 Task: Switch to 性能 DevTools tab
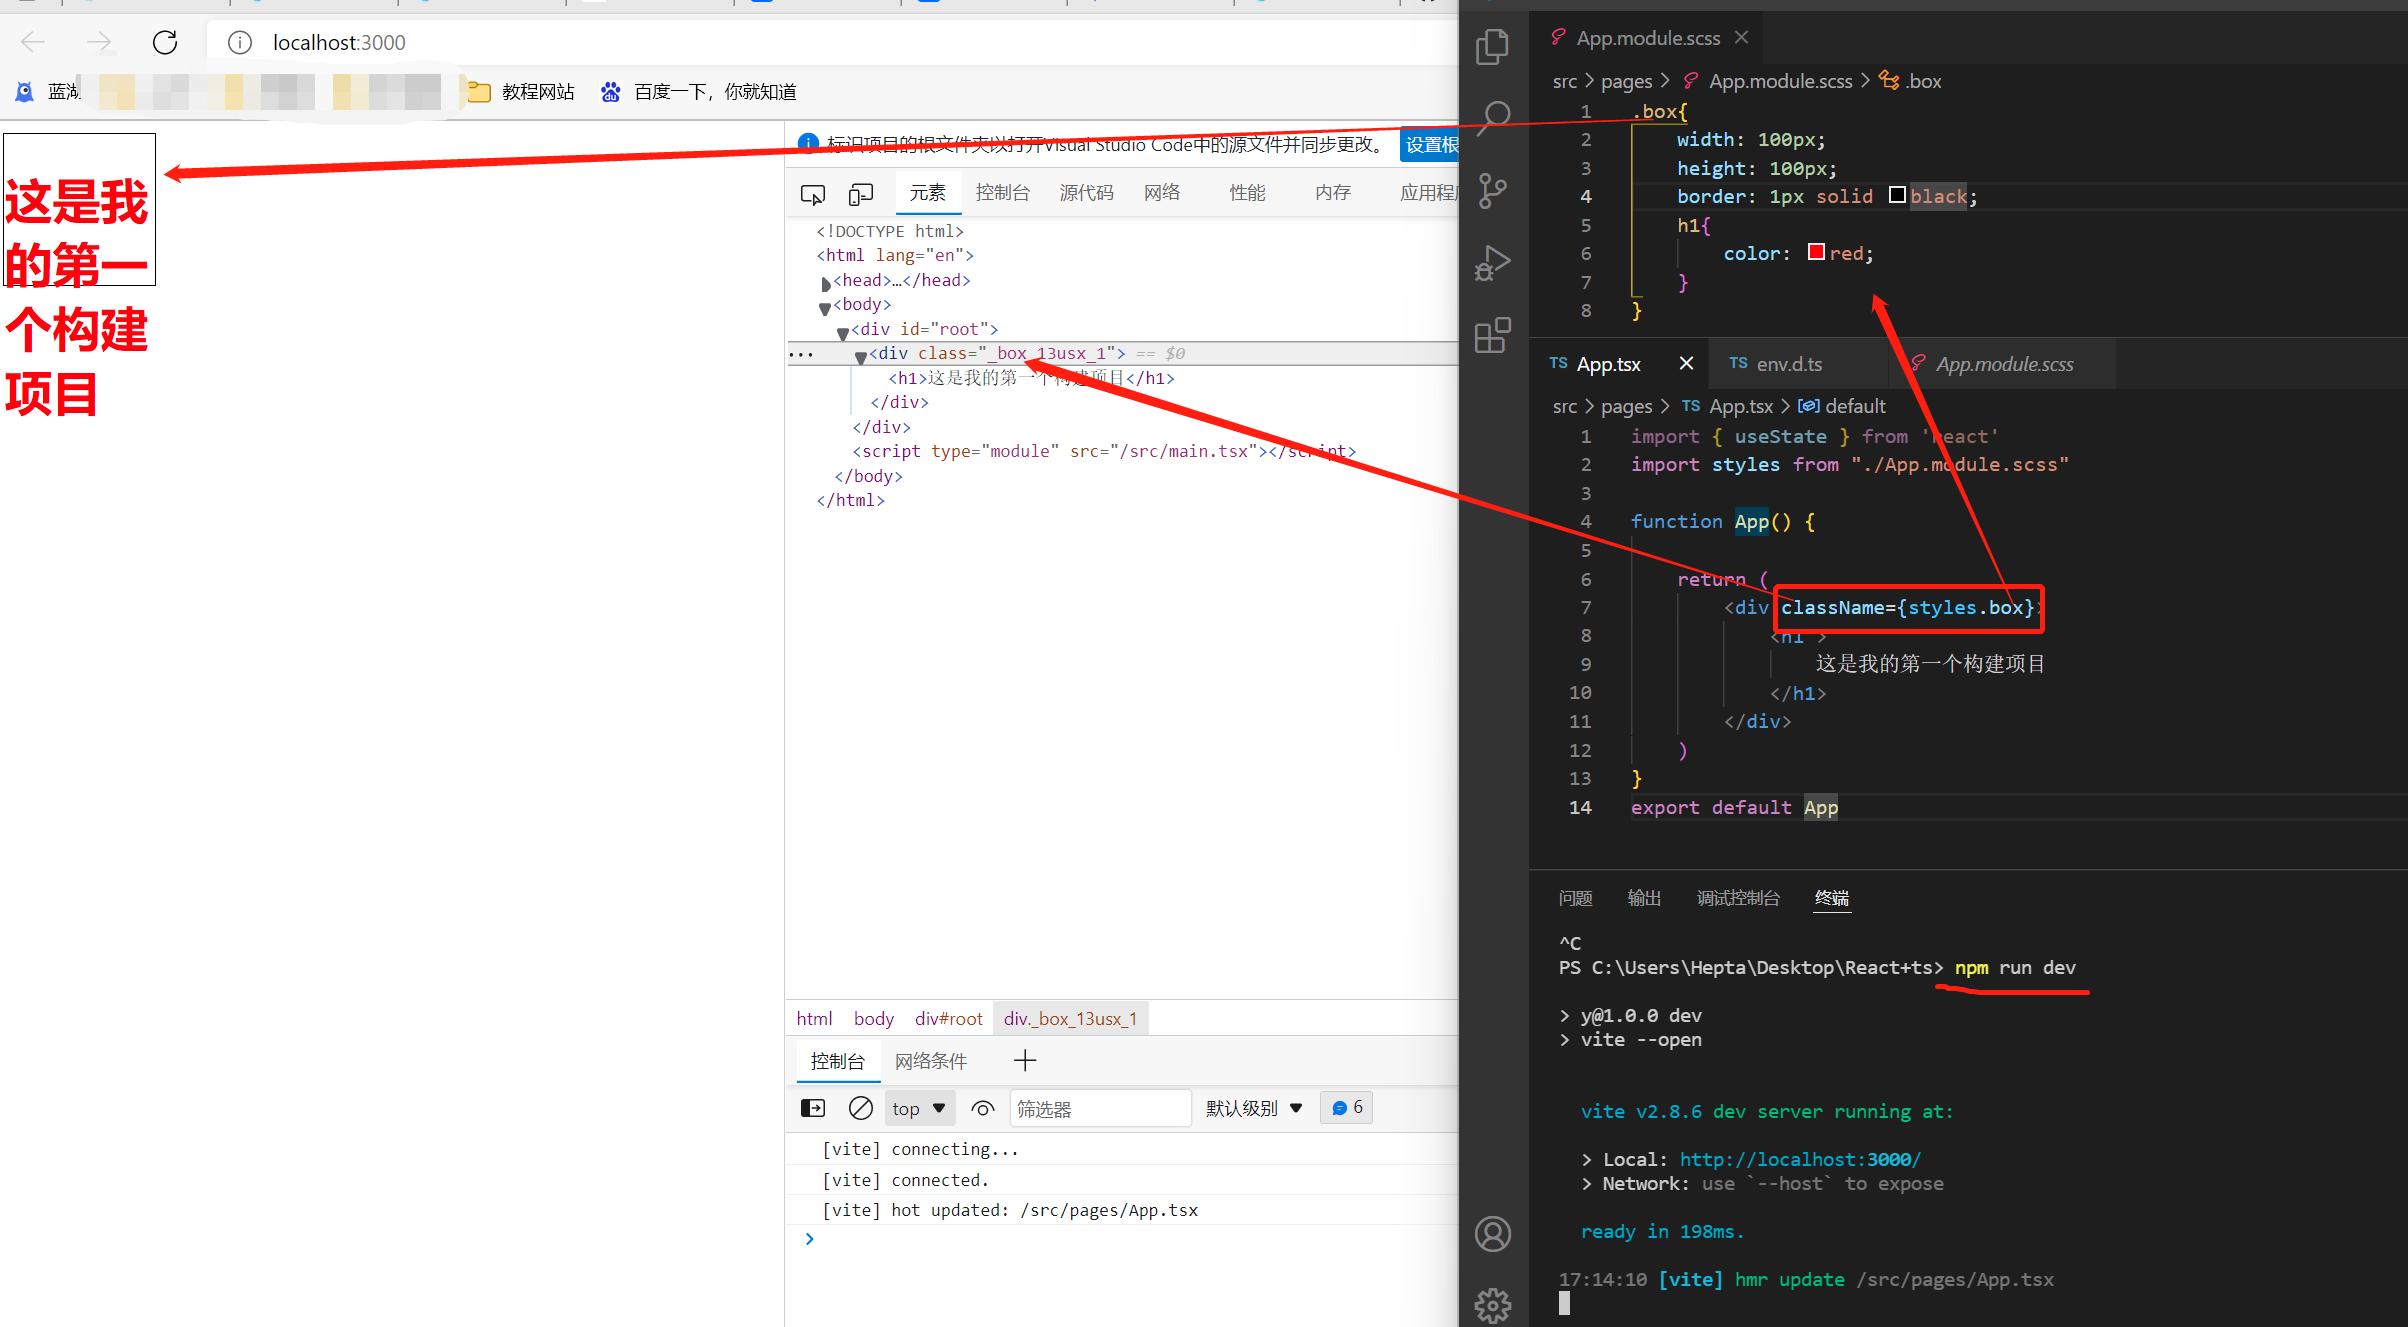pos(1247,193)
